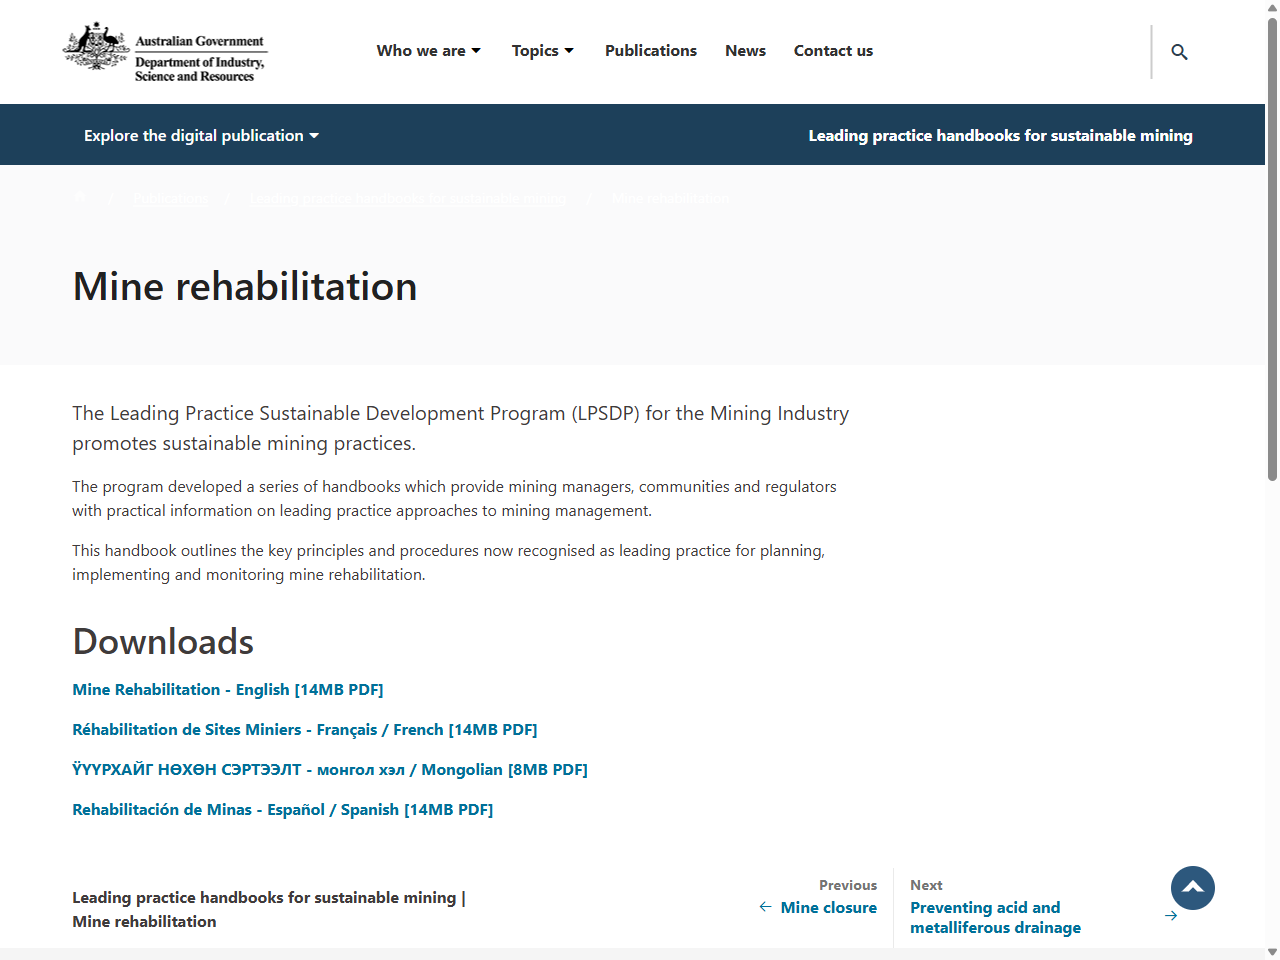Click the scrollbar up arrow
This screenshot has width=1280, height=960.
[x=1272, y=7]
